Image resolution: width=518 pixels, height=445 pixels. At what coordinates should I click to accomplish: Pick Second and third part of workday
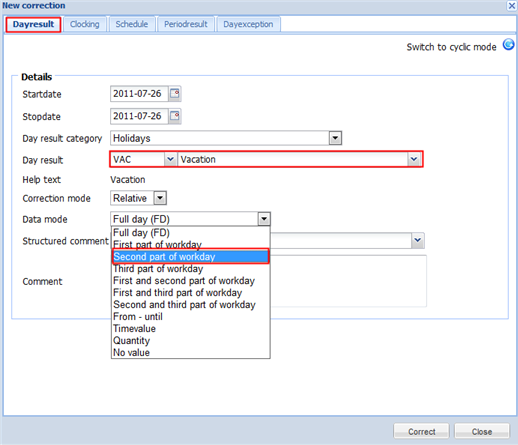(x=190, y=304)
